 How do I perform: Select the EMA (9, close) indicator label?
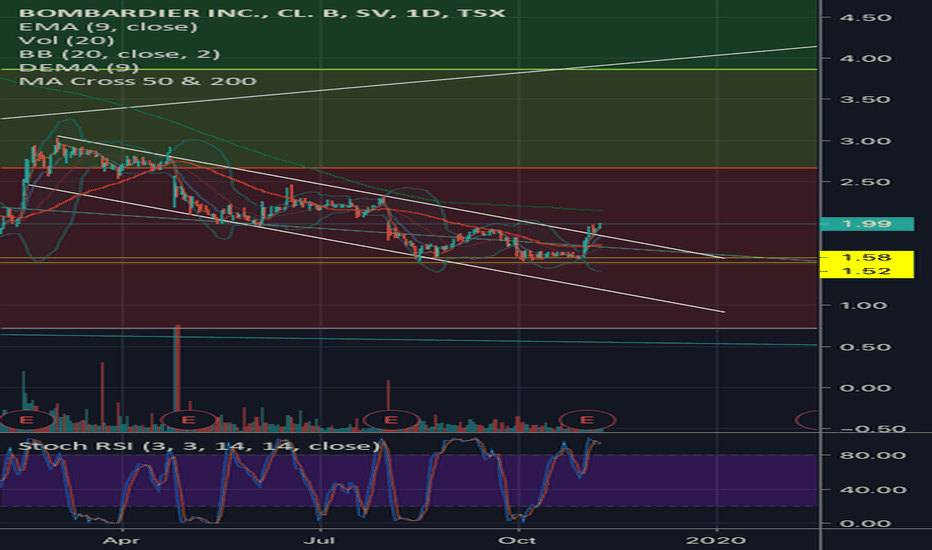(x=108, y=27)
